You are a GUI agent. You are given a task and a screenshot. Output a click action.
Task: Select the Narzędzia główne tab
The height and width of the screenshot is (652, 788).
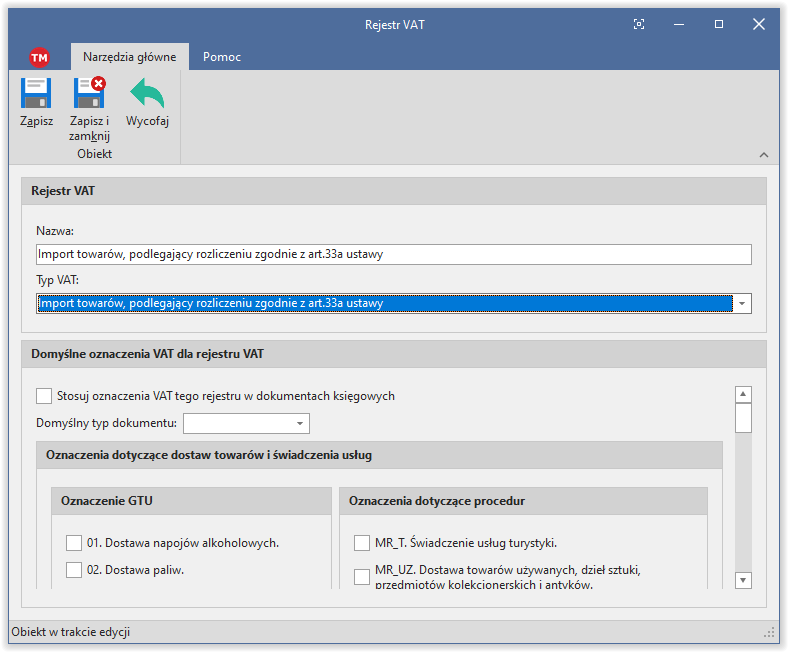[x=129, y=57]
